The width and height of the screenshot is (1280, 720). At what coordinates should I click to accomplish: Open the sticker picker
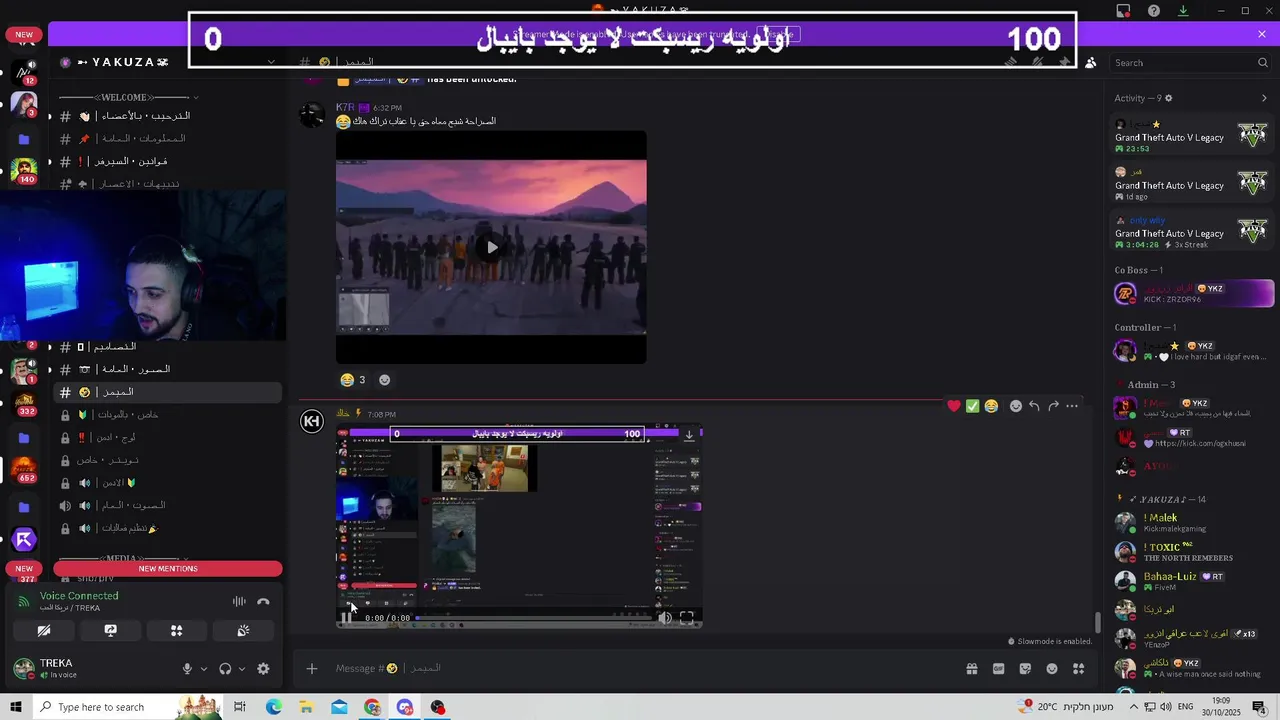pyautogui.click(x=1025, y=669)
